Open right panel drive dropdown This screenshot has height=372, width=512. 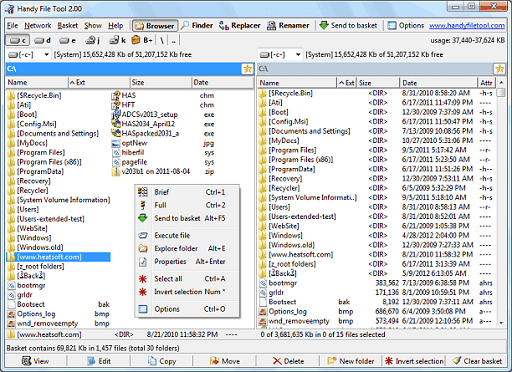pyautogui.click(x=298, y=55)
